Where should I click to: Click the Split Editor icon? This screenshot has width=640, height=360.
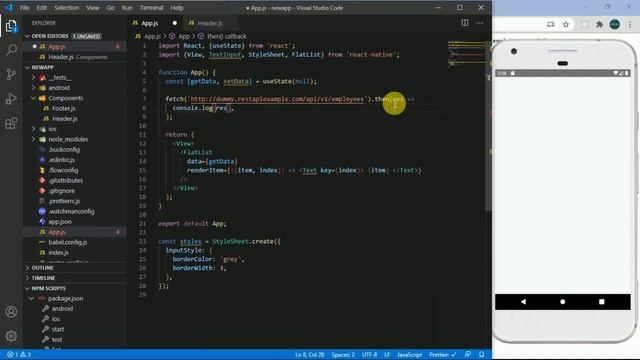click(465, 23)
